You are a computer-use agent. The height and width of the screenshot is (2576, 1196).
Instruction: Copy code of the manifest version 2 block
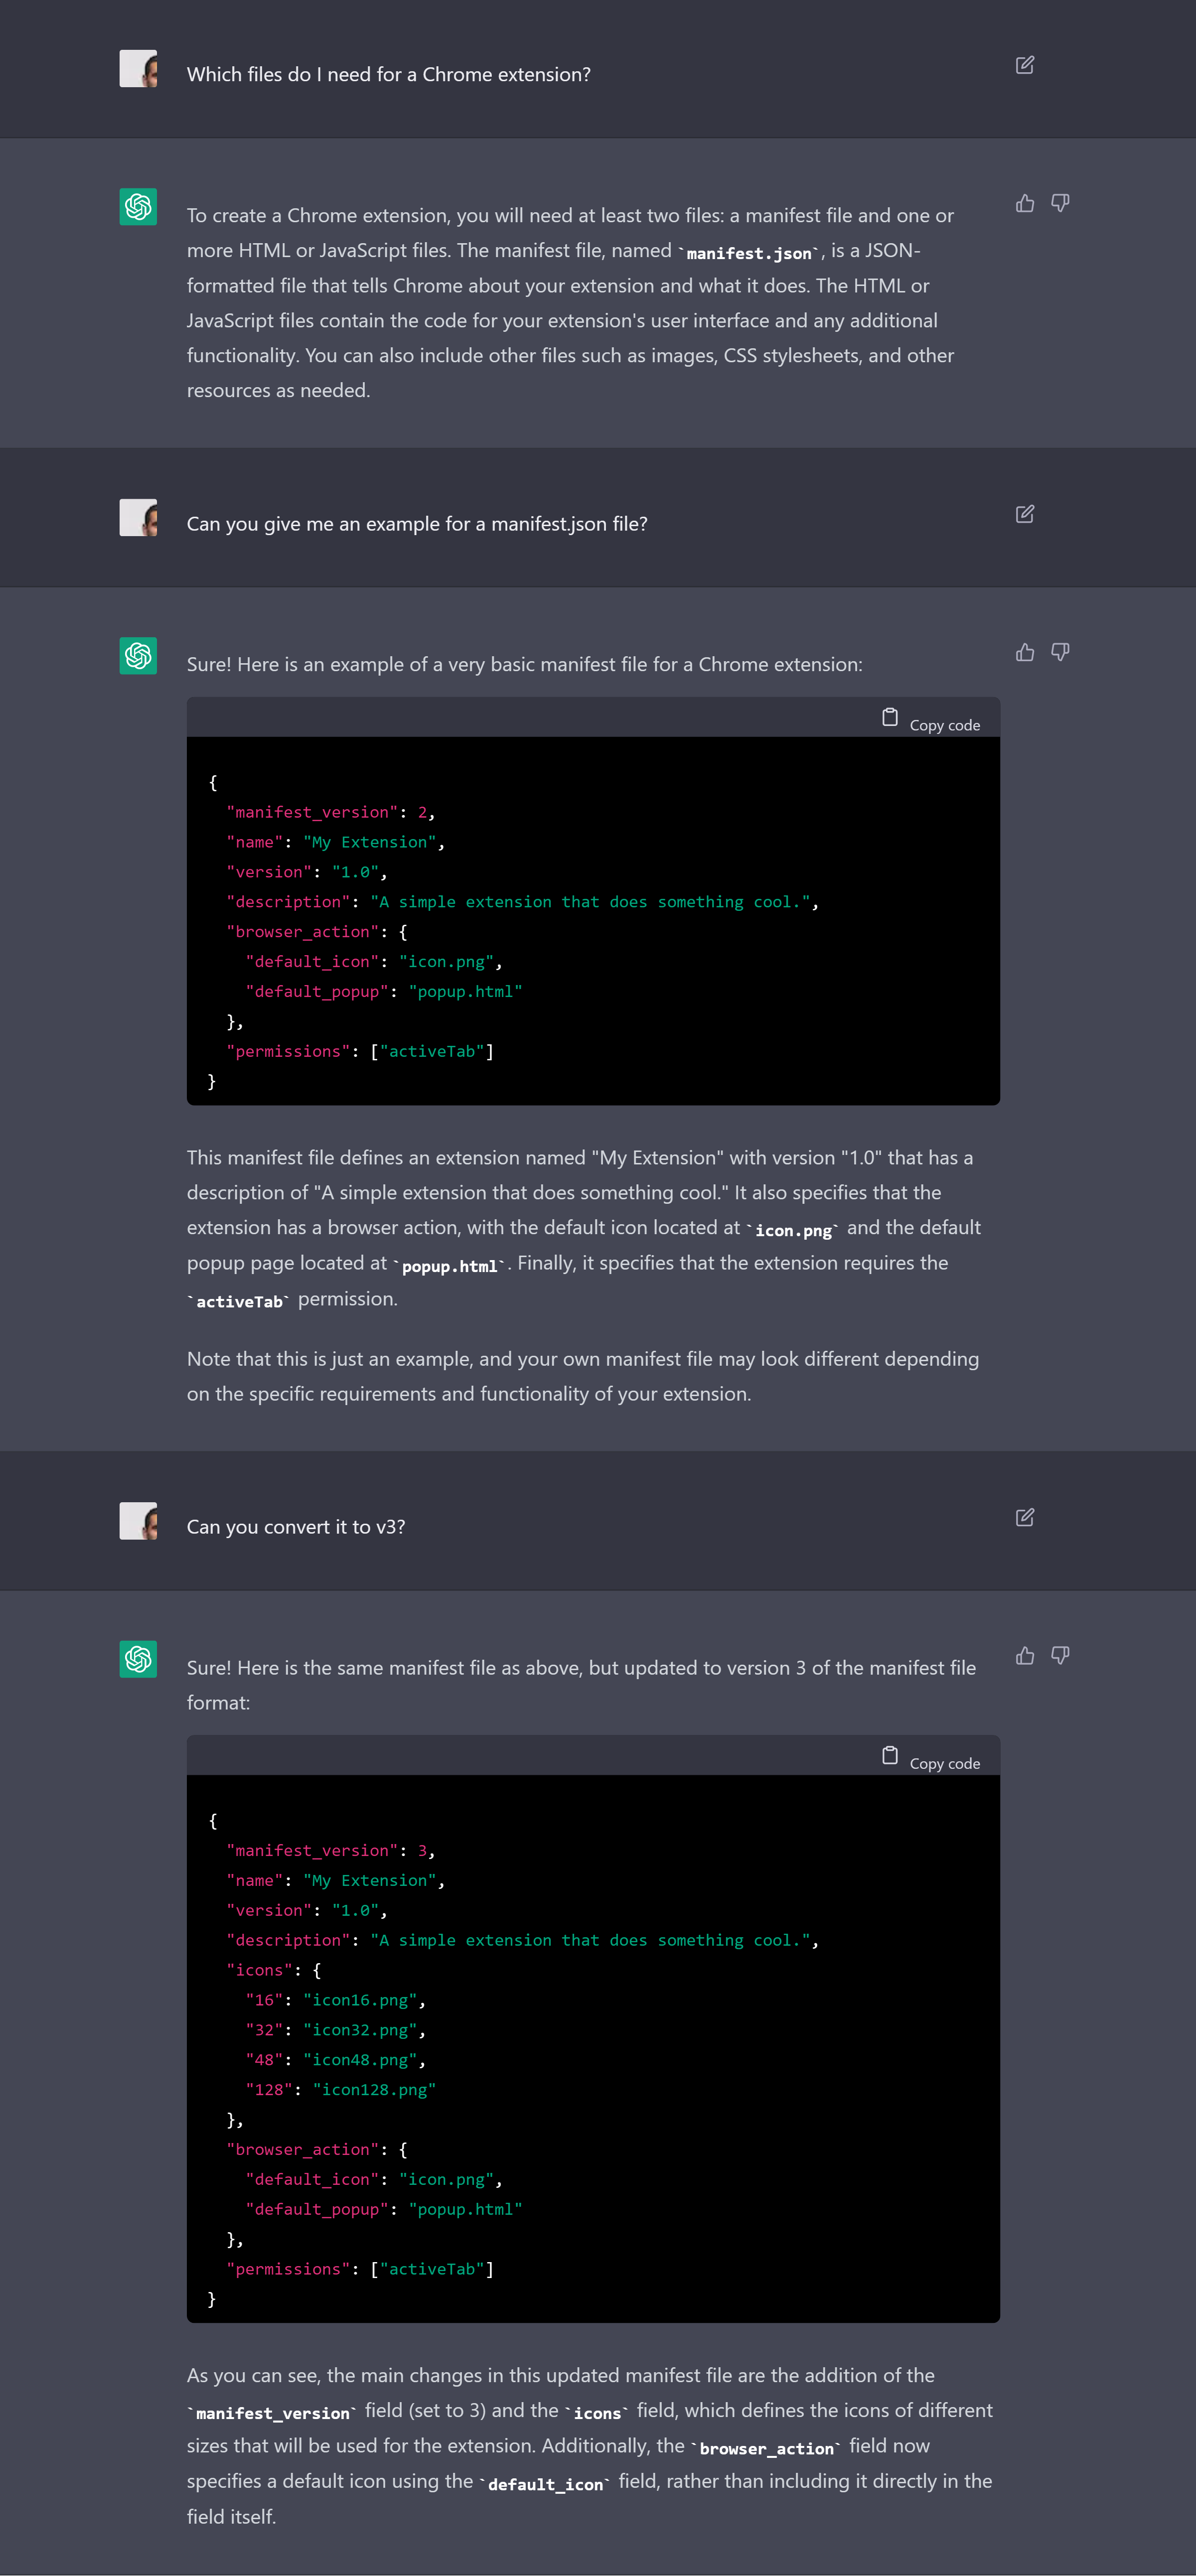[943, 725]
